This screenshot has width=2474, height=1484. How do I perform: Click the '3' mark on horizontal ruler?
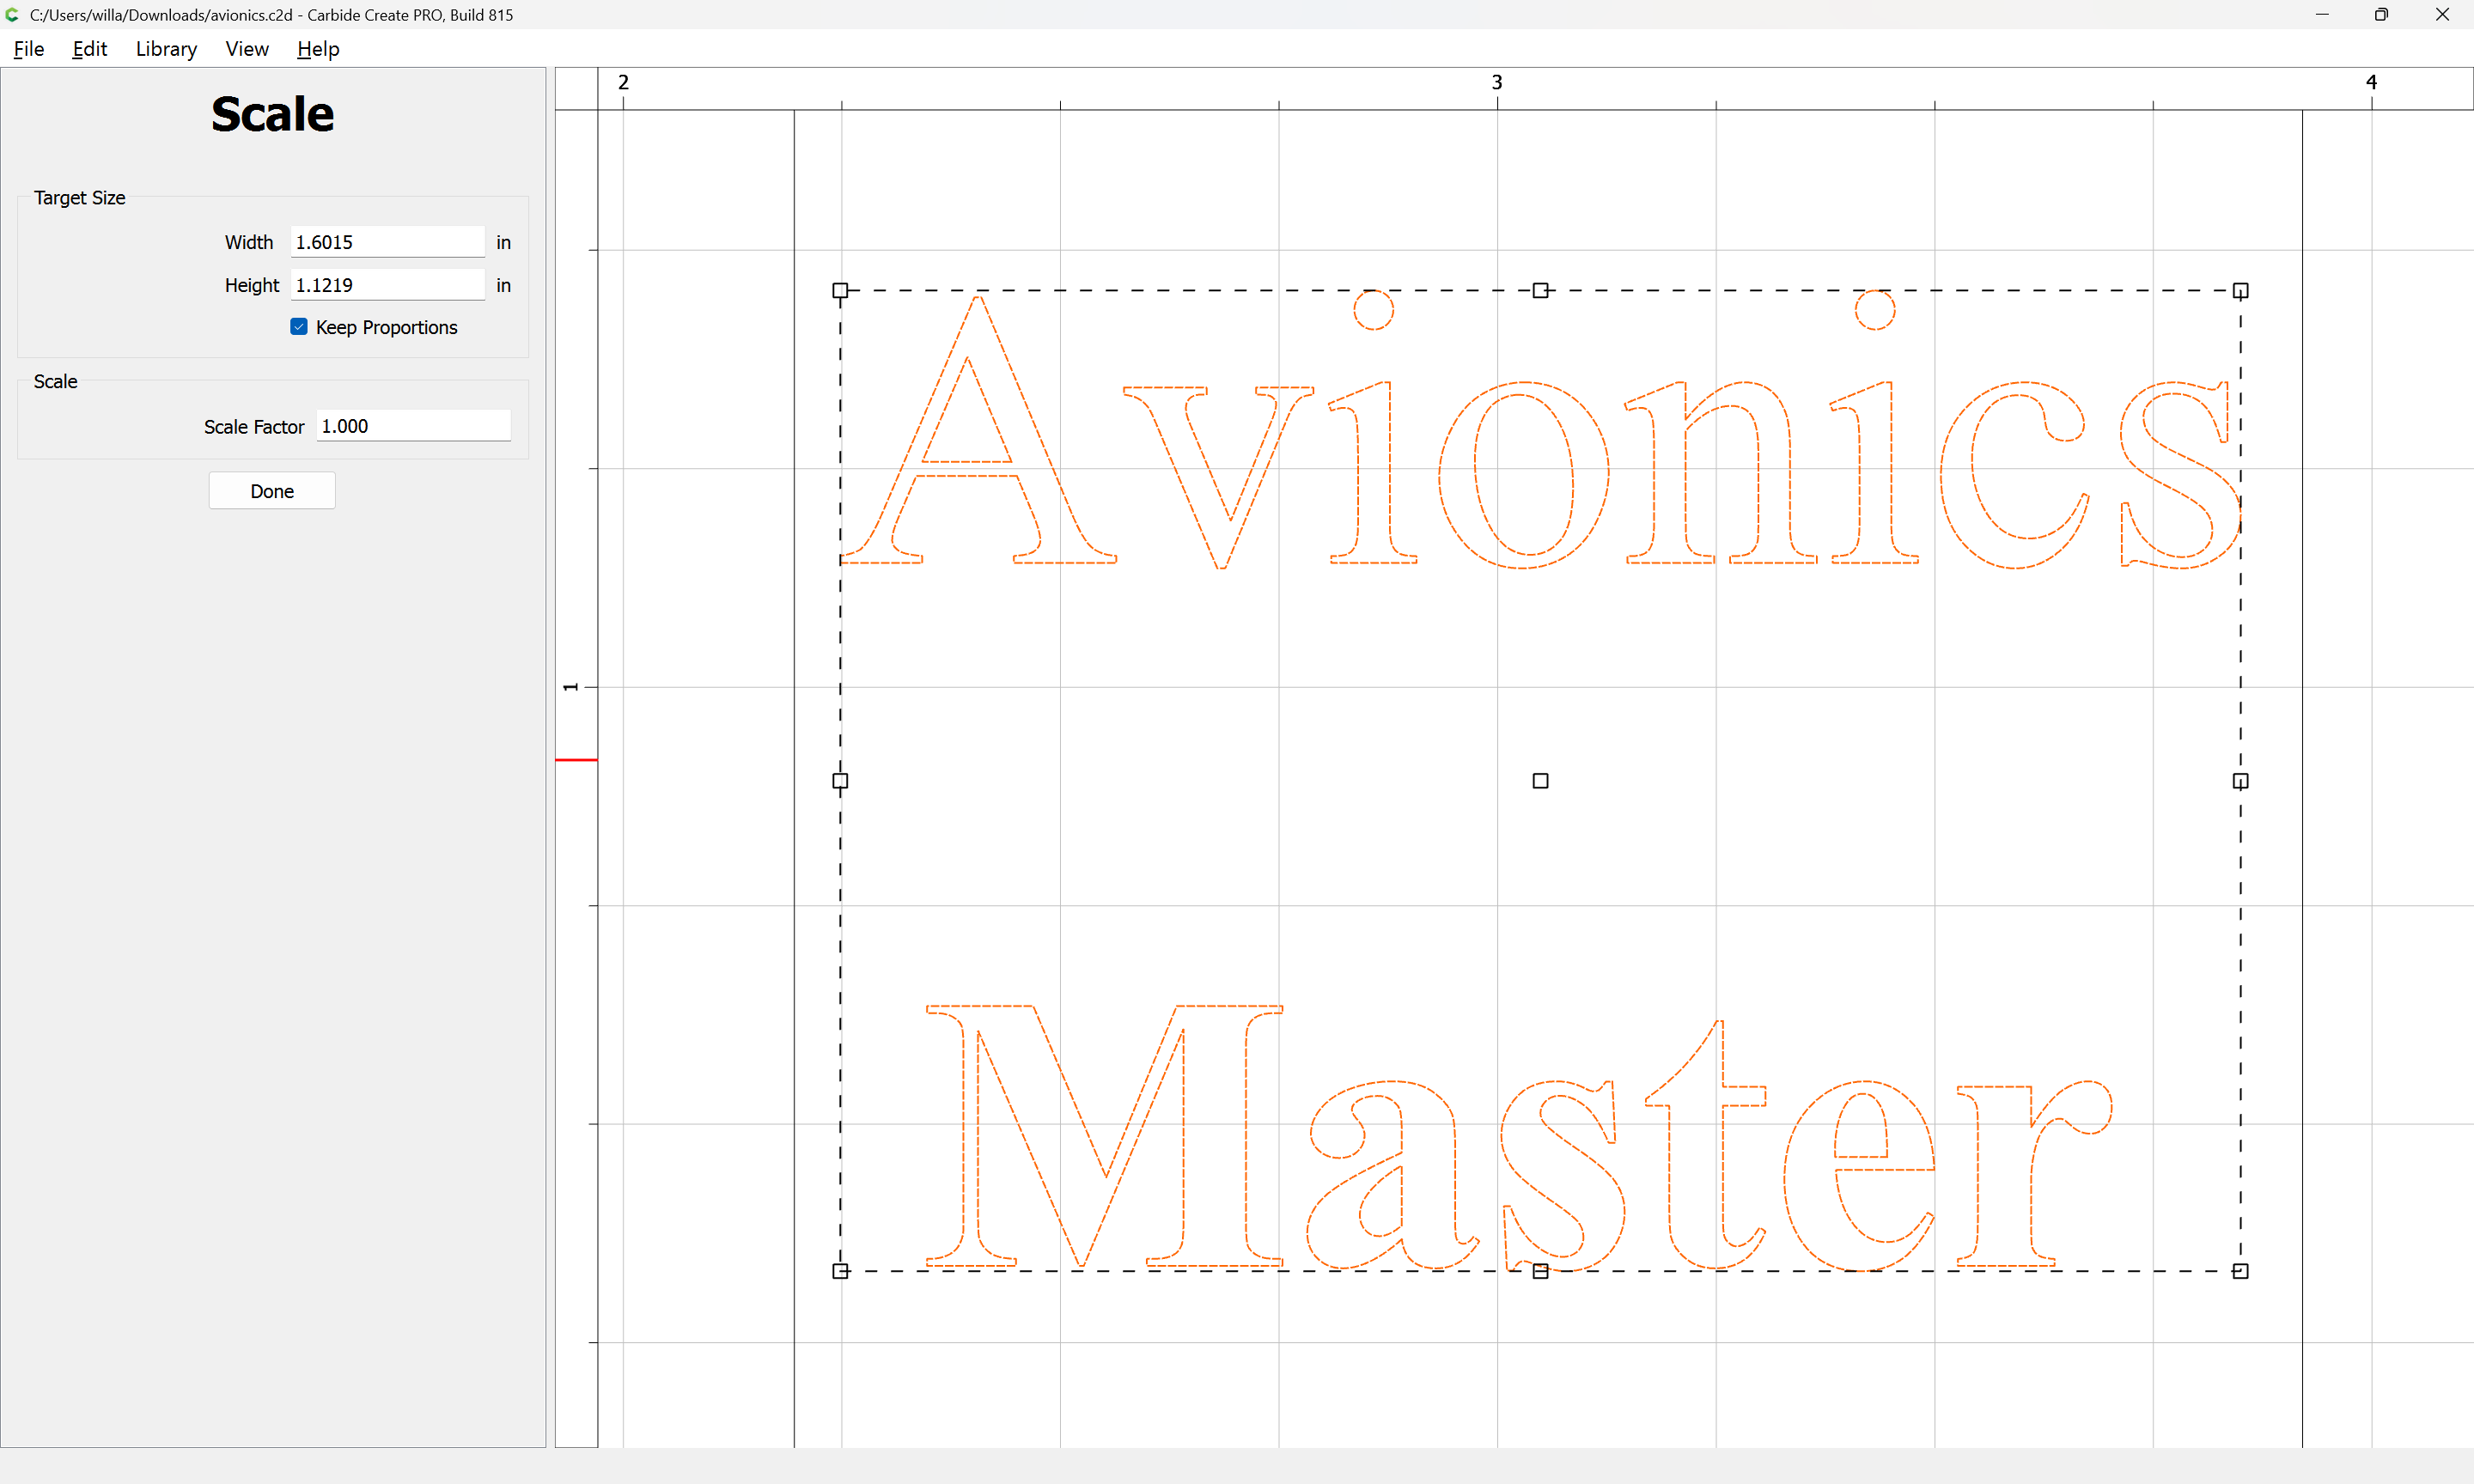(1497, 82)
